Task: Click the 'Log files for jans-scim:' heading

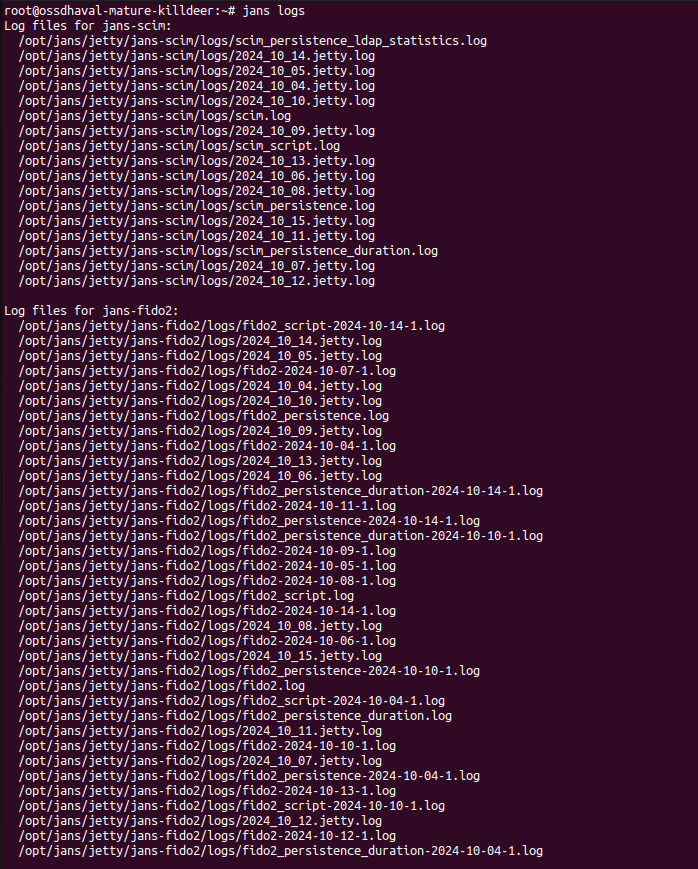Action: [88, 25]
